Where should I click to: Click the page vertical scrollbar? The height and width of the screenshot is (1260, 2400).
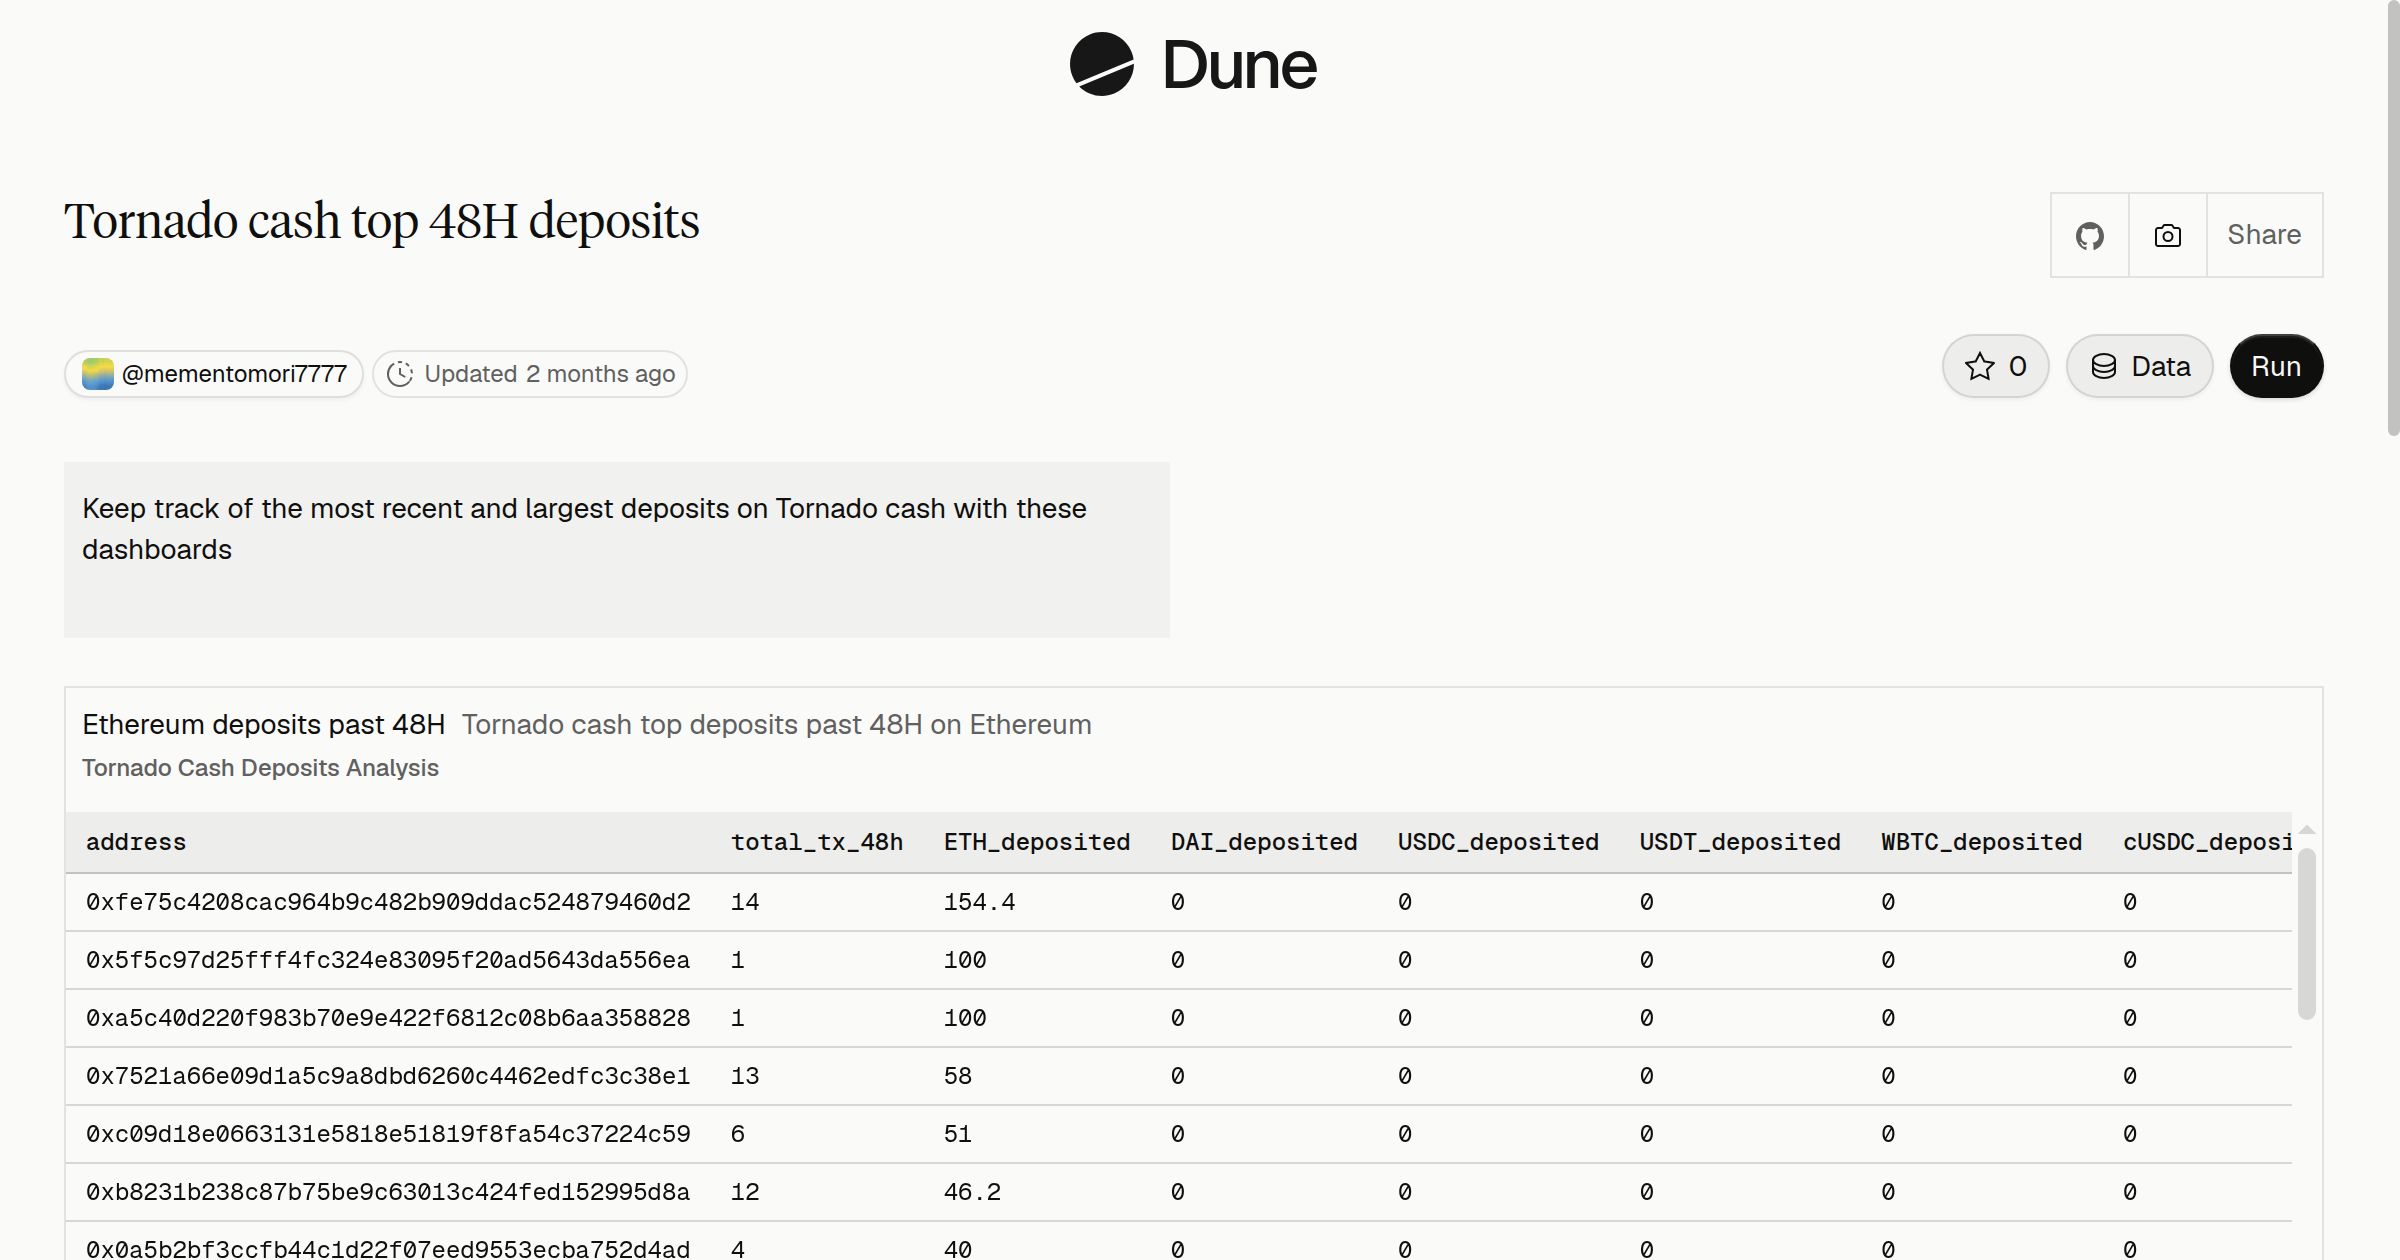[2393, 218]
